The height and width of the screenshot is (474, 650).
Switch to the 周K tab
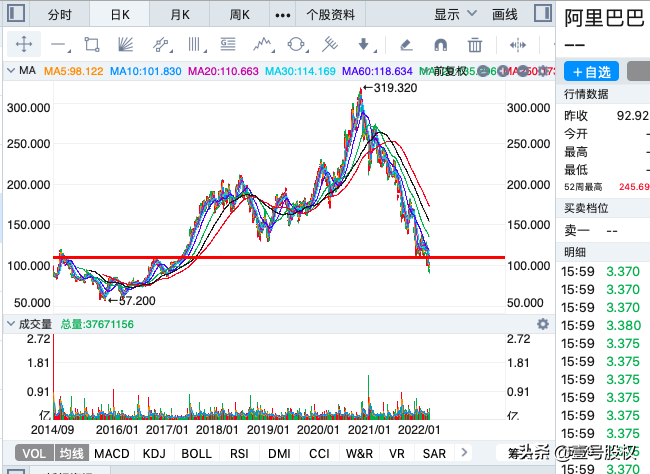[x=240, y=15]
